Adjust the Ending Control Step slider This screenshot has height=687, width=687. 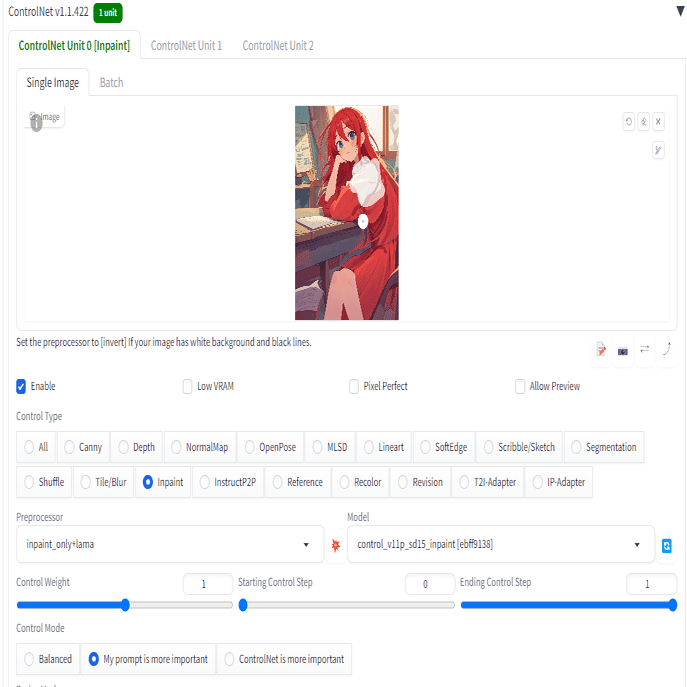click(568, 605)
